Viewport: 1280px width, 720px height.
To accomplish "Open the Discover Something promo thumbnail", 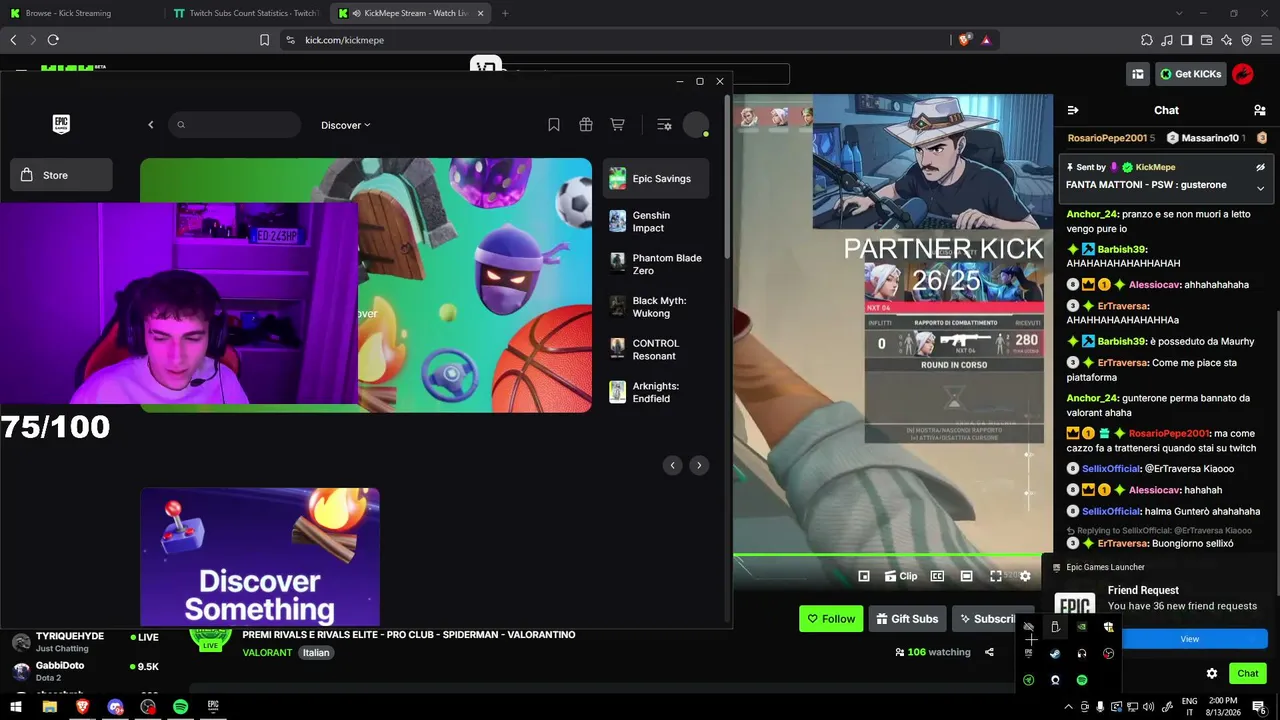I will click(260, 557).
